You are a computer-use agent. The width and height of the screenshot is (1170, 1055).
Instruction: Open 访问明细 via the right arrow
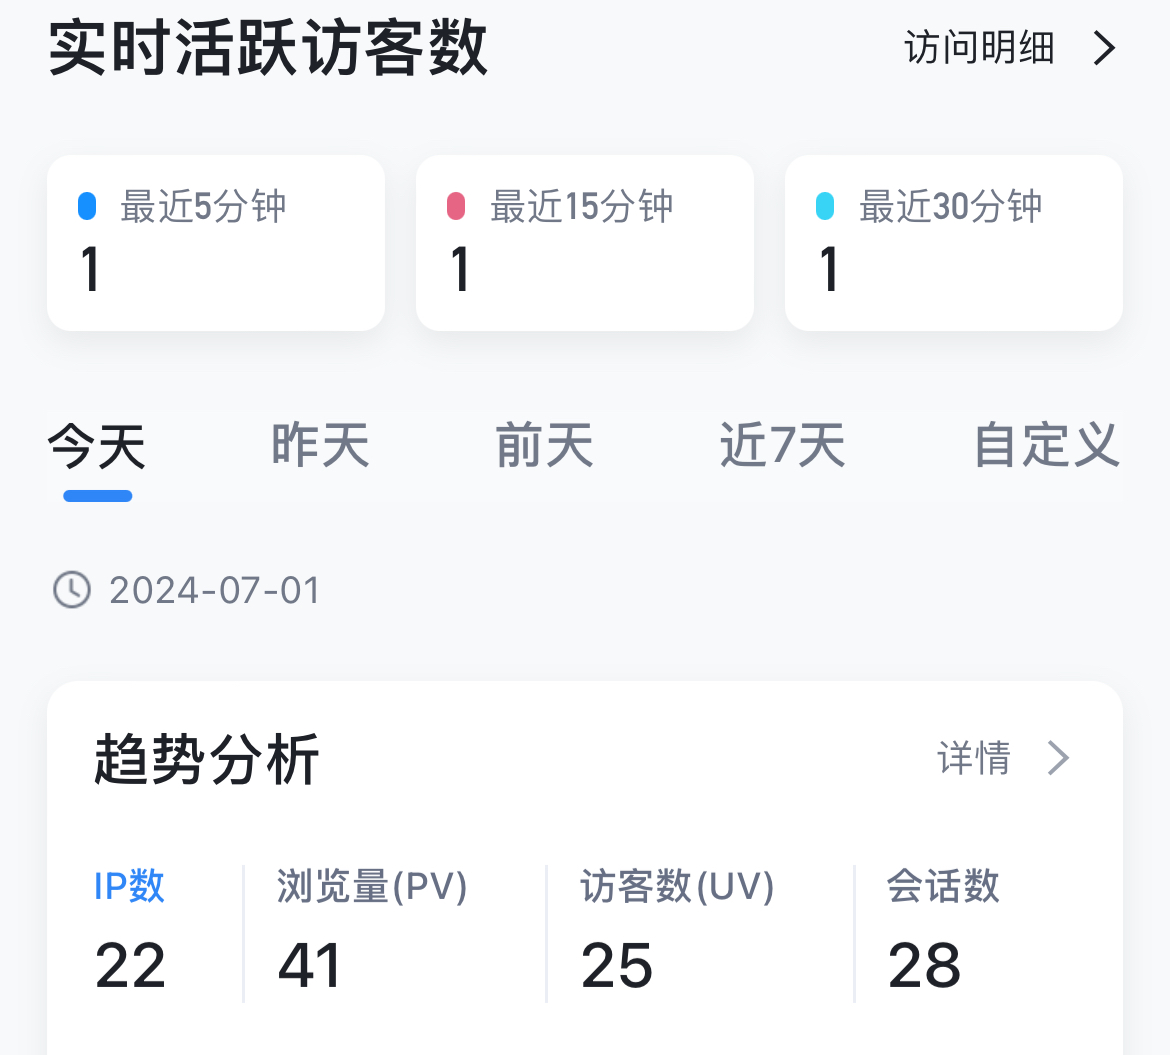[x=1104, y=48]
